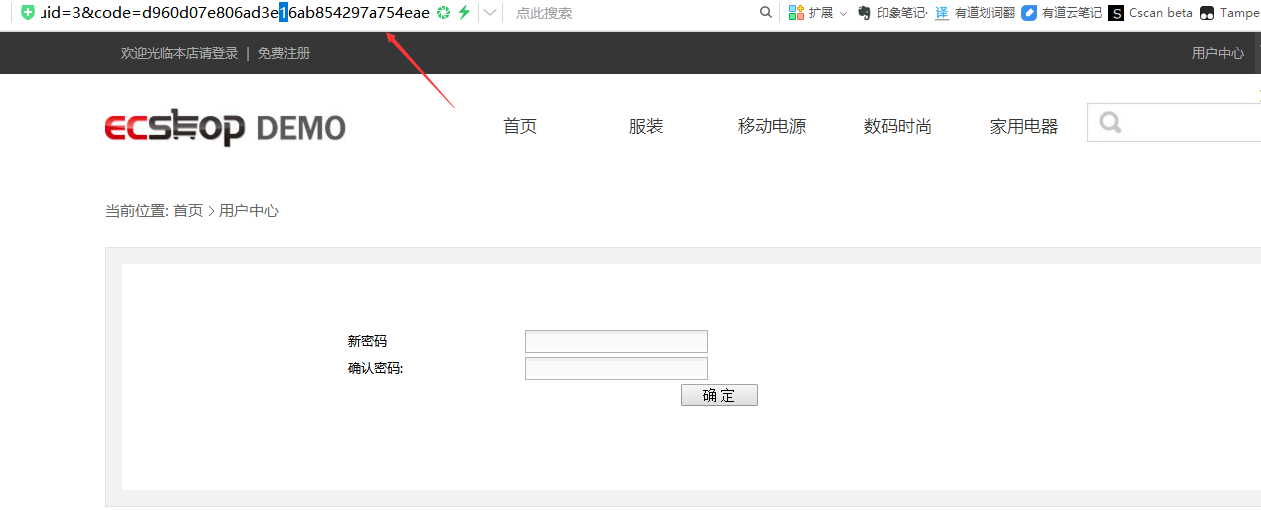Click the ECShop DEMO logo
Image resolution: width=1261 pixels, height=510 pixels.
(x=225, y=127)
